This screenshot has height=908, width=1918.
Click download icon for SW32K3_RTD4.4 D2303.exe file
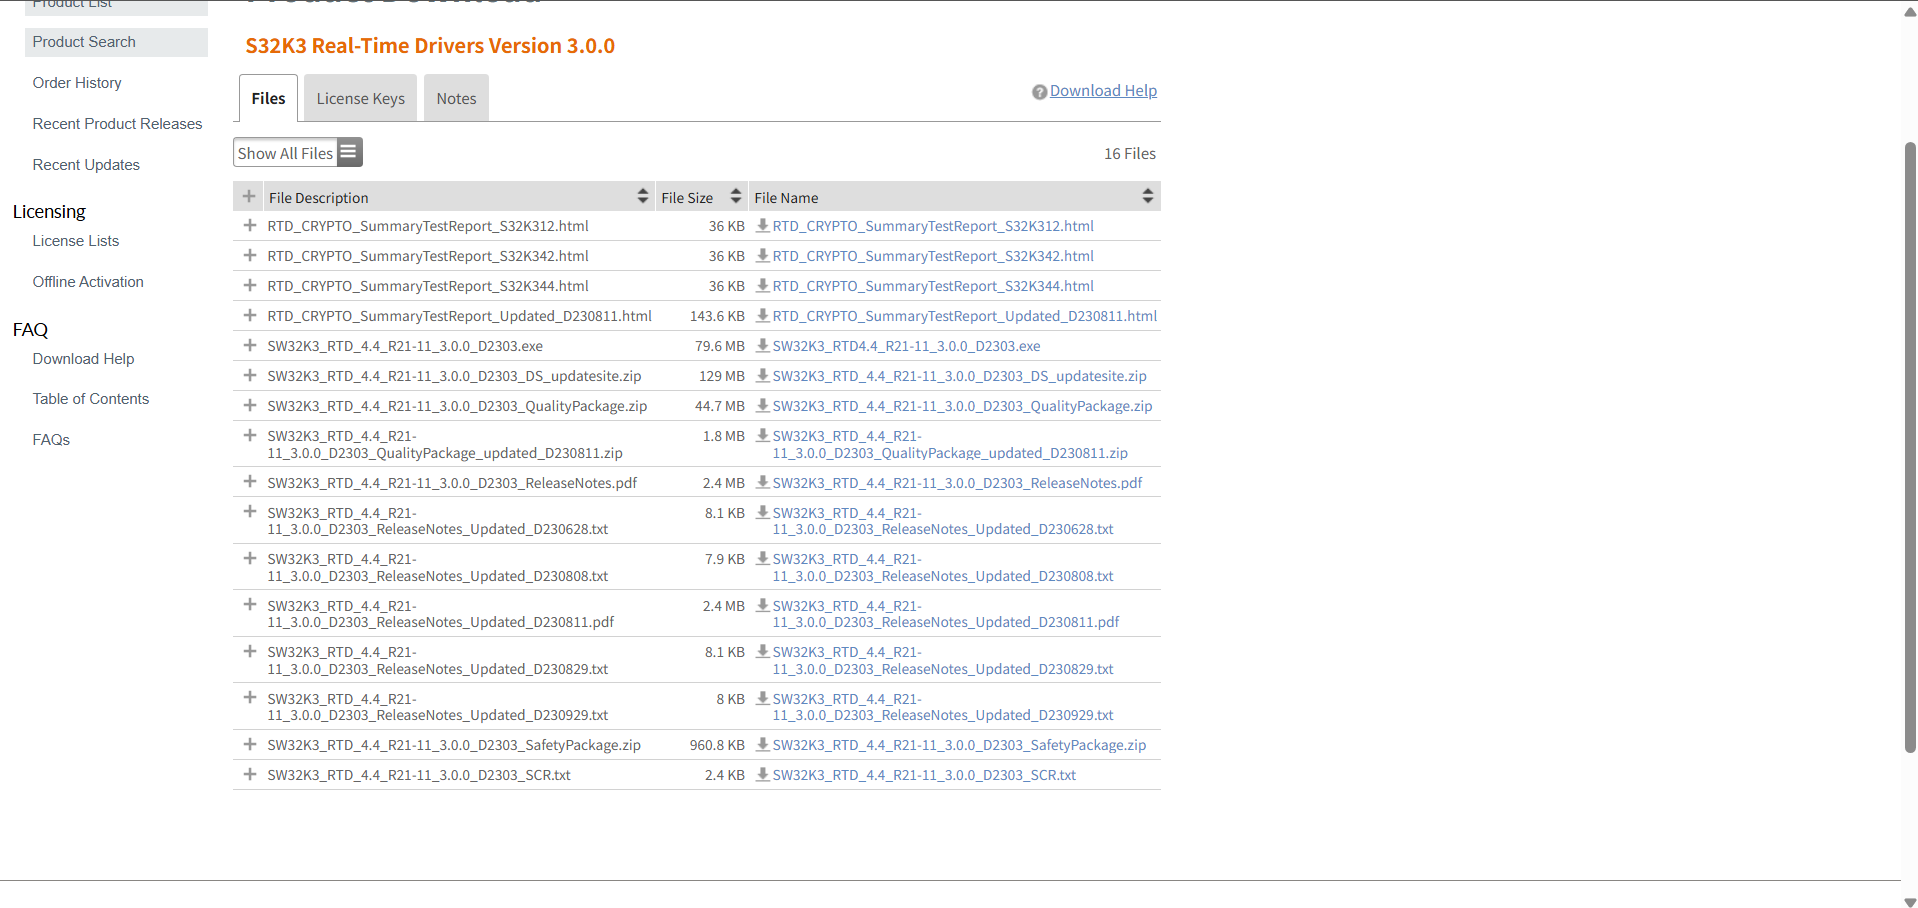pos(763,346)
